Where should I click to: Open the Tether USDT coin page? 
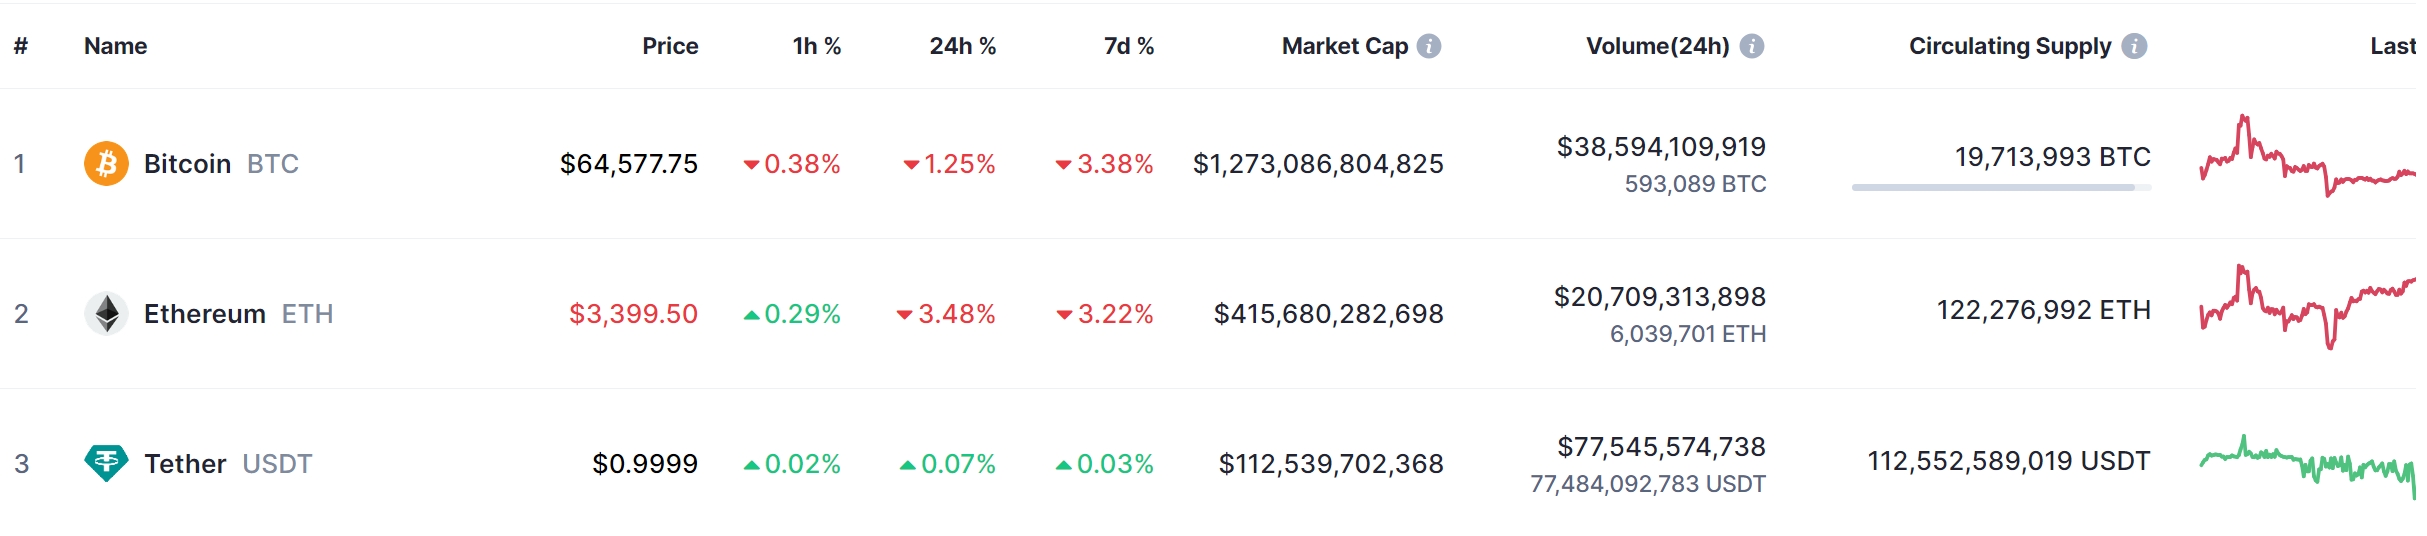(186, 464)
